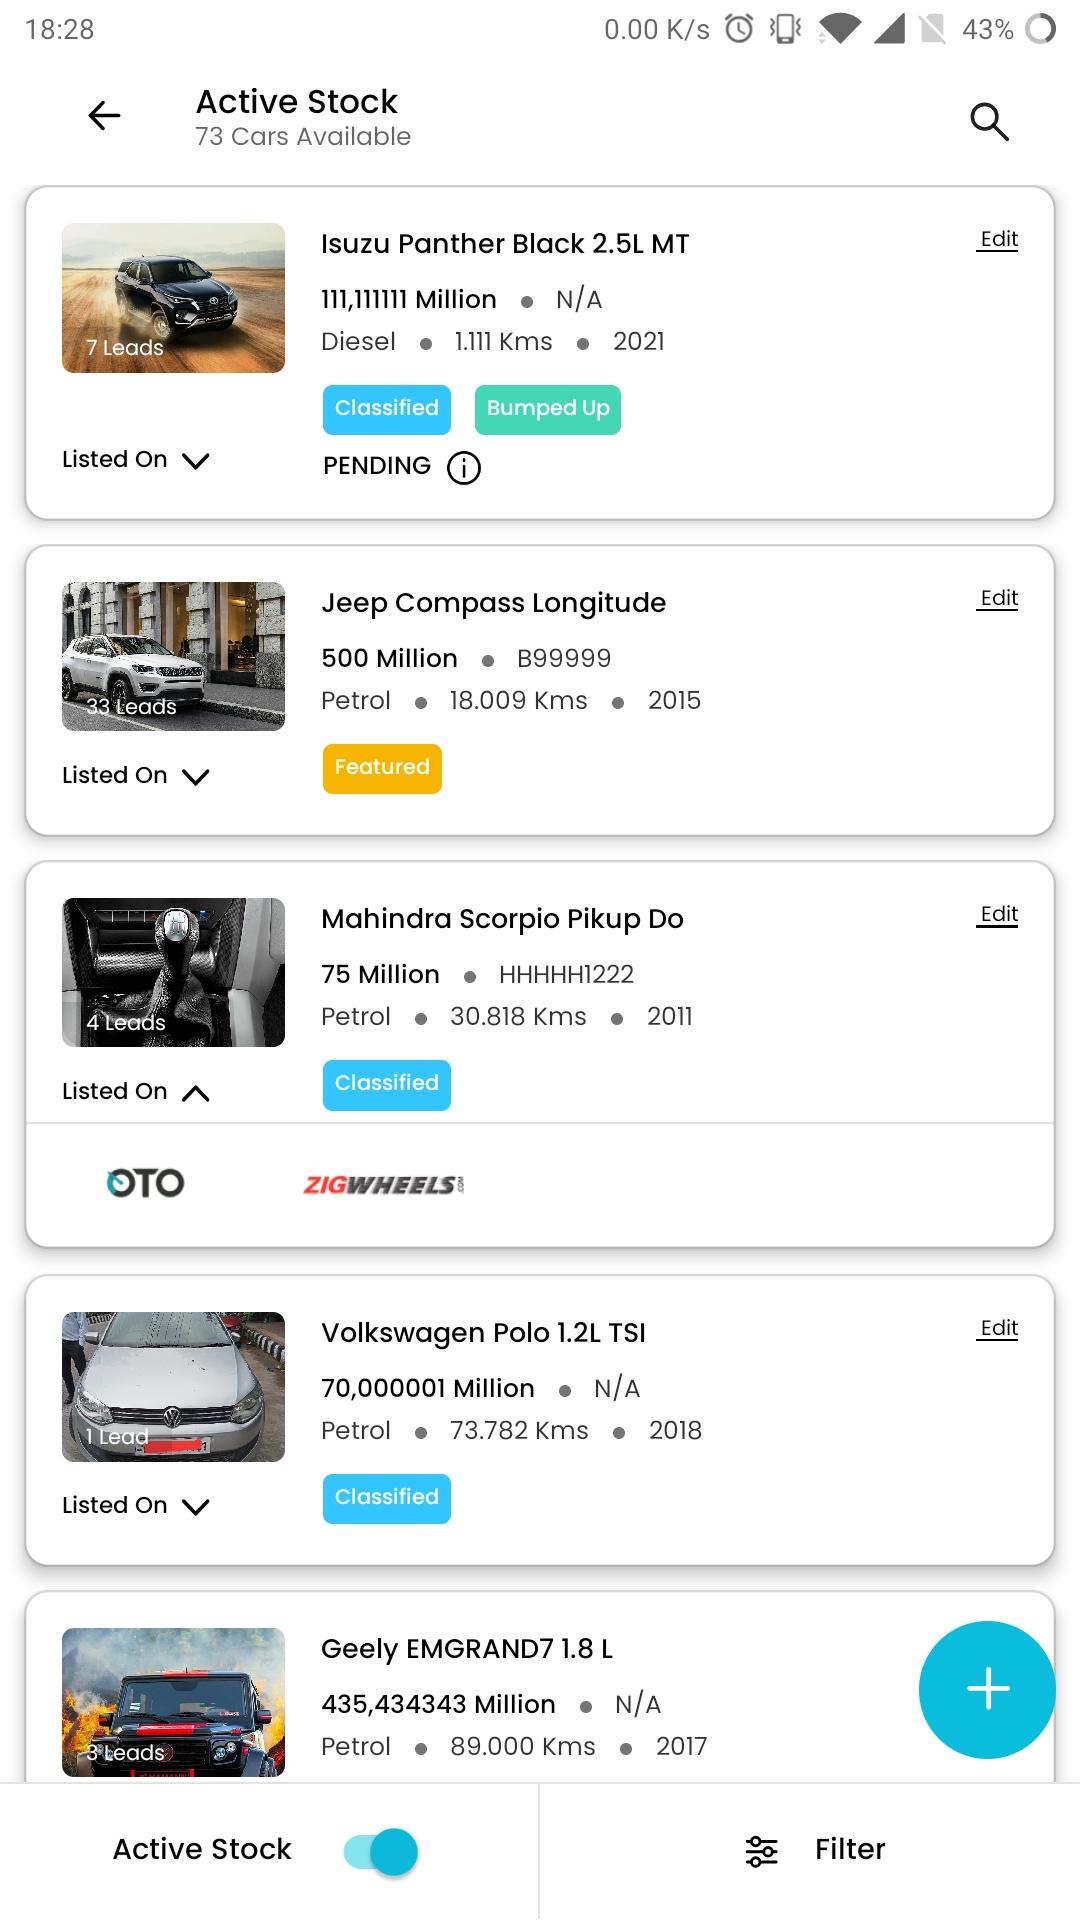The height and width of the screenshot is (1920, 1080).
Task: Expand Listed On for Isuzu Panther
Action: pyautogui.click(x=136, y=460)
